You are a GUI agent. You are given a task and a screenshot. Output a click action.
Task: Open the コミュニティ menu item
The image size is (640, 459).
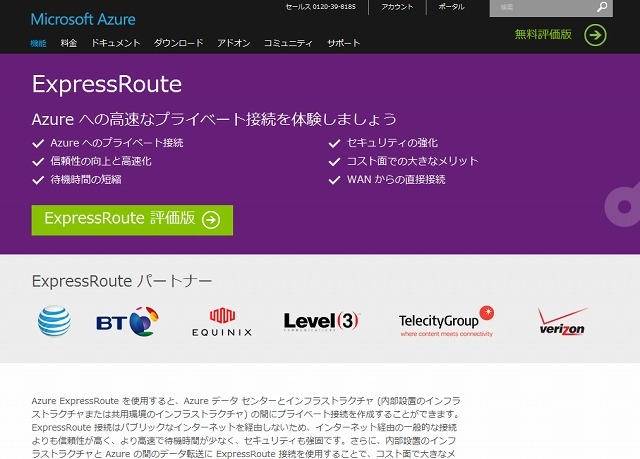tap(288, 43)
